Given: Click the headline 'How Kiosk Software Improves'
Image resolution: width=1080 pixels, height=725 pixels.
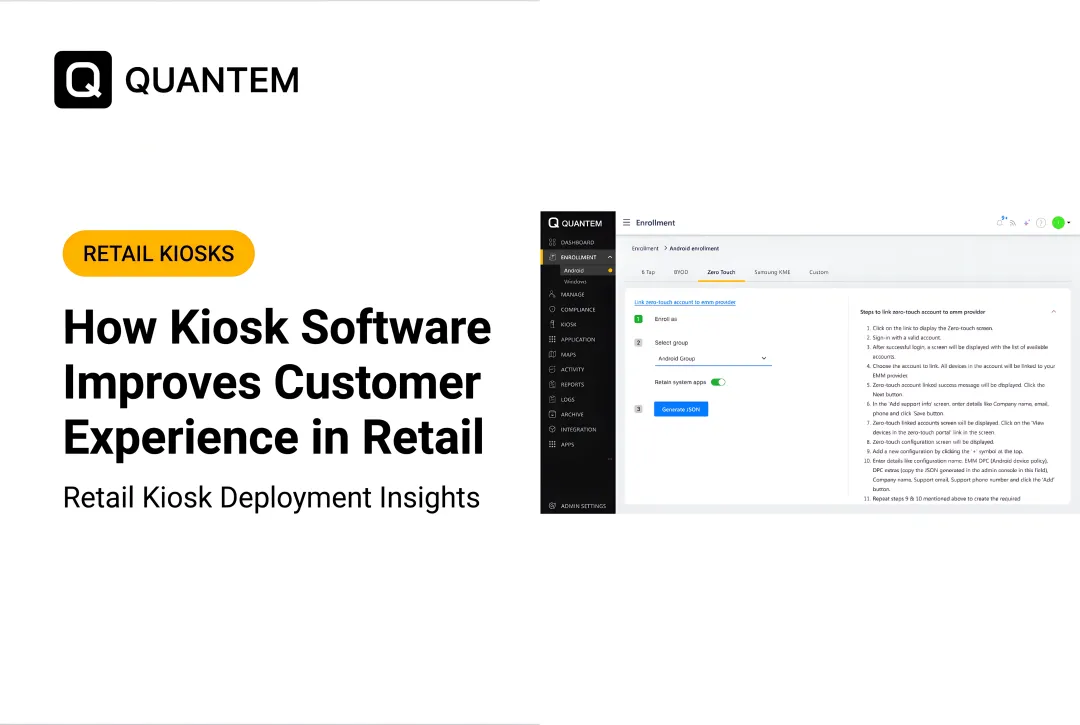Looking at the screenshot, I should coord(277,354).
